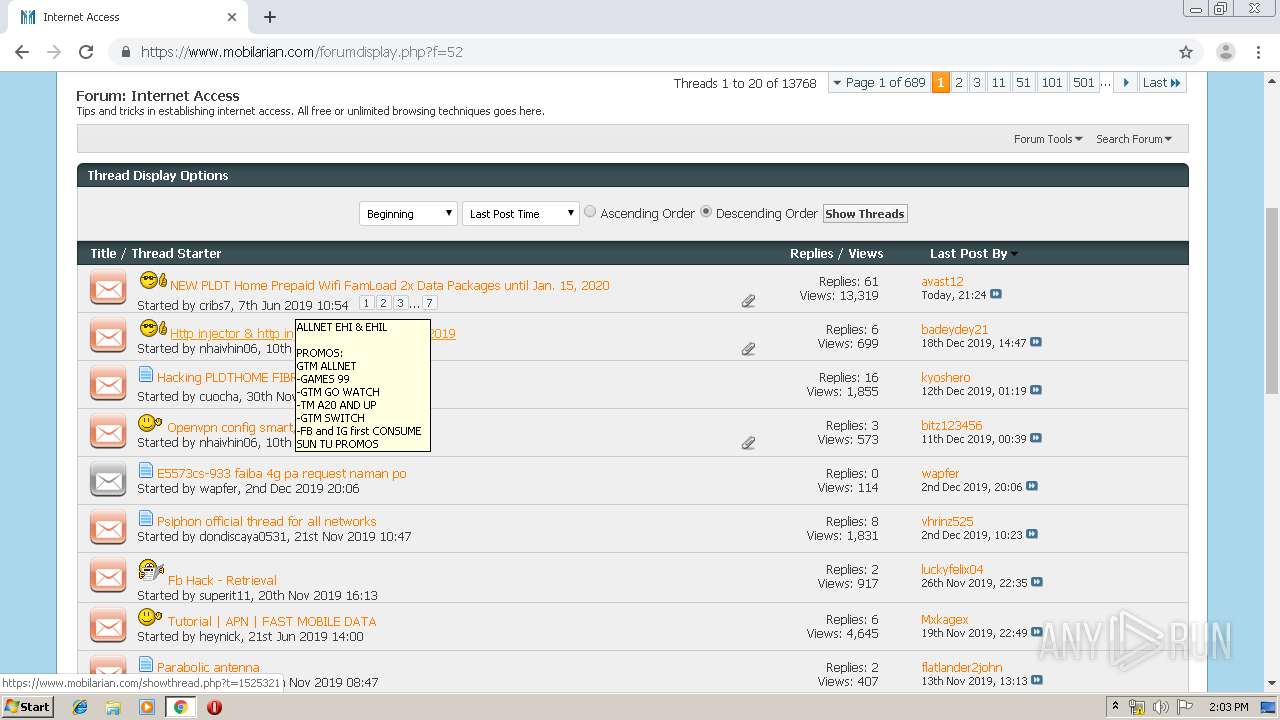The image size is (1280, 720).
Task: Sort by Views column header
Action: click(866, 254)
